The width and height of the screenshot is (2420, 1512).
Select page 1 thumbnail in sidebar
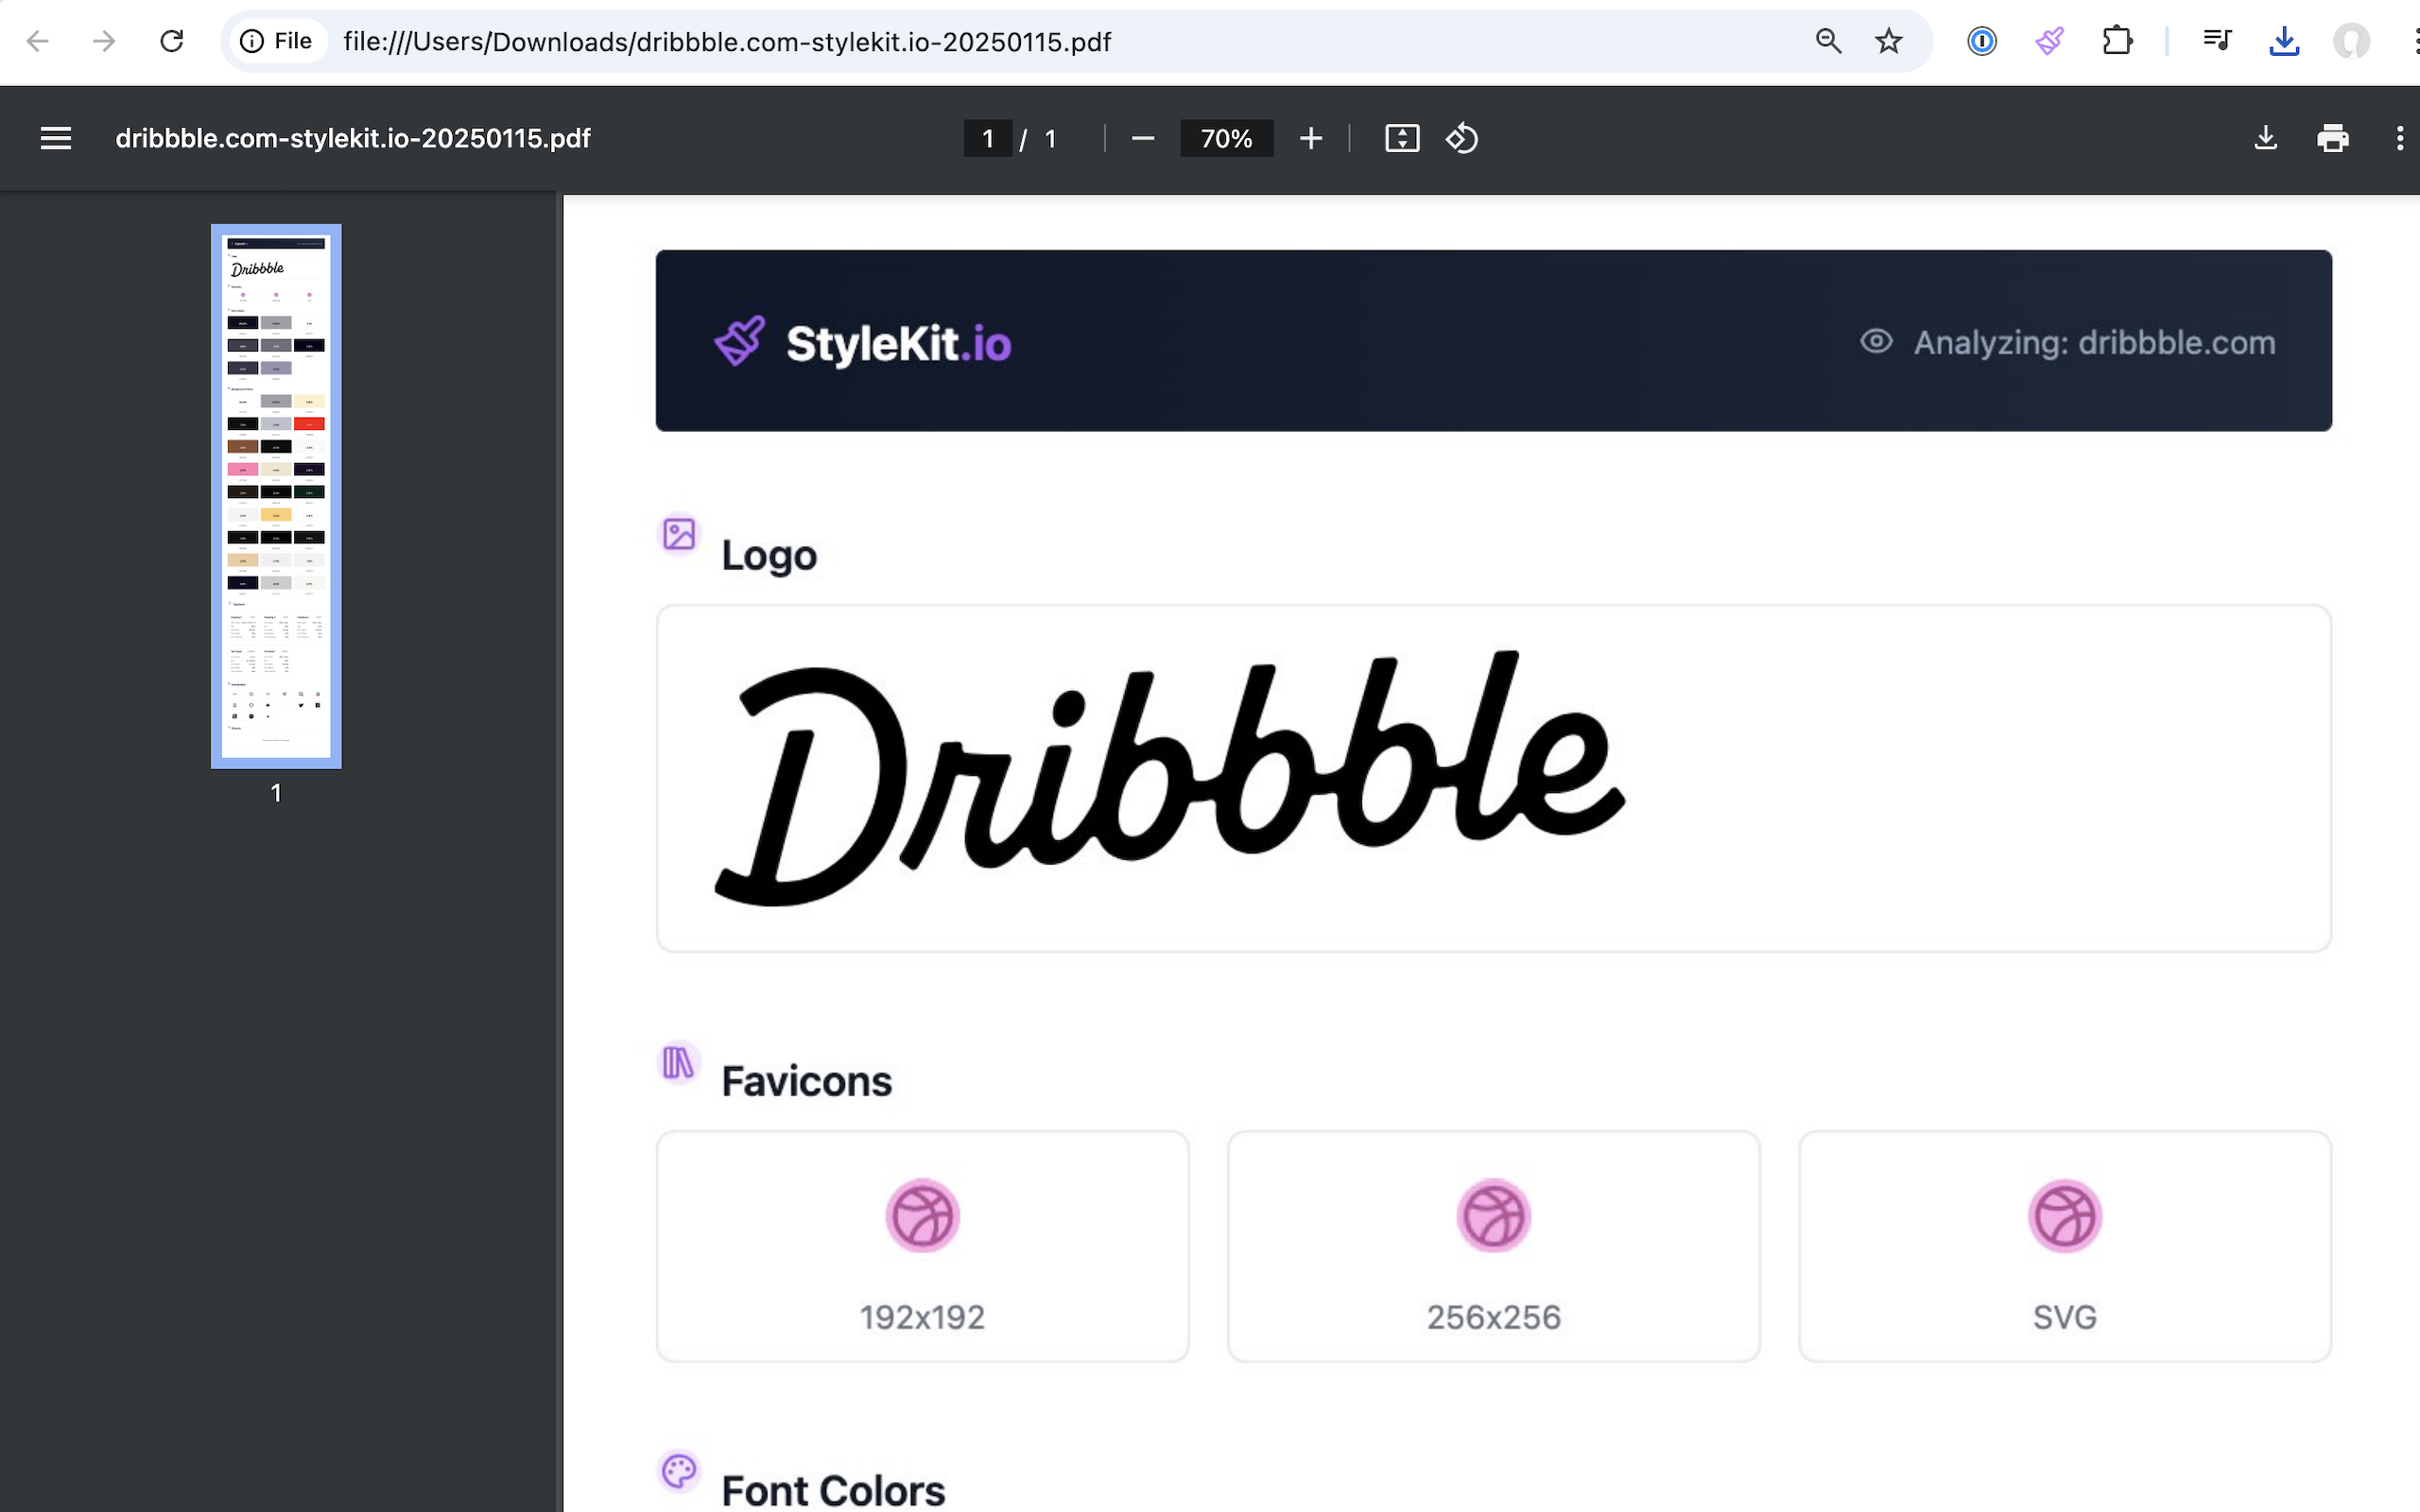coord(276,496)
